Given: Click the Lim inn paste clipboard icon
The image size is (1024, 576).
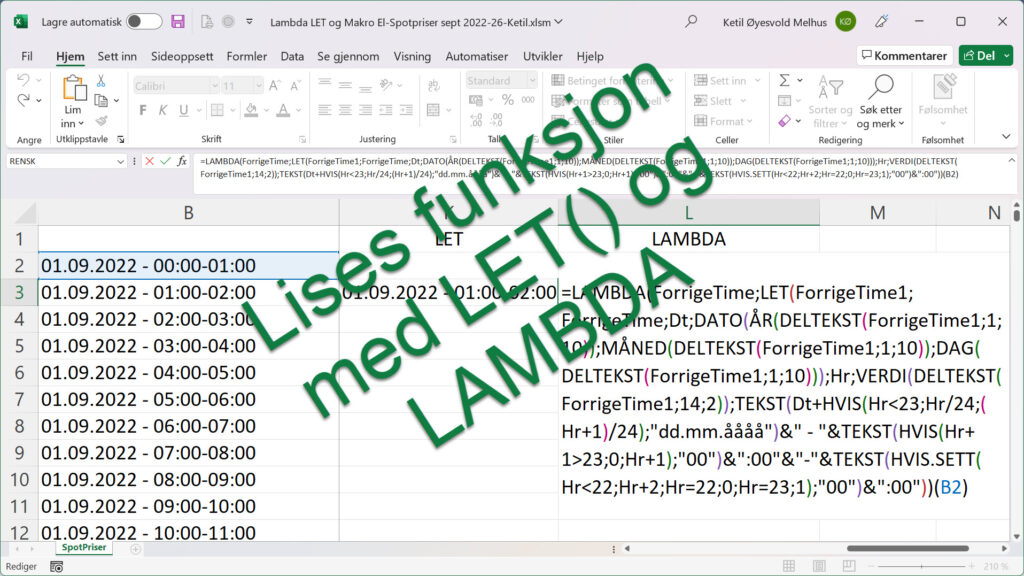Looking at the screenshot, I should click(74, 89).
